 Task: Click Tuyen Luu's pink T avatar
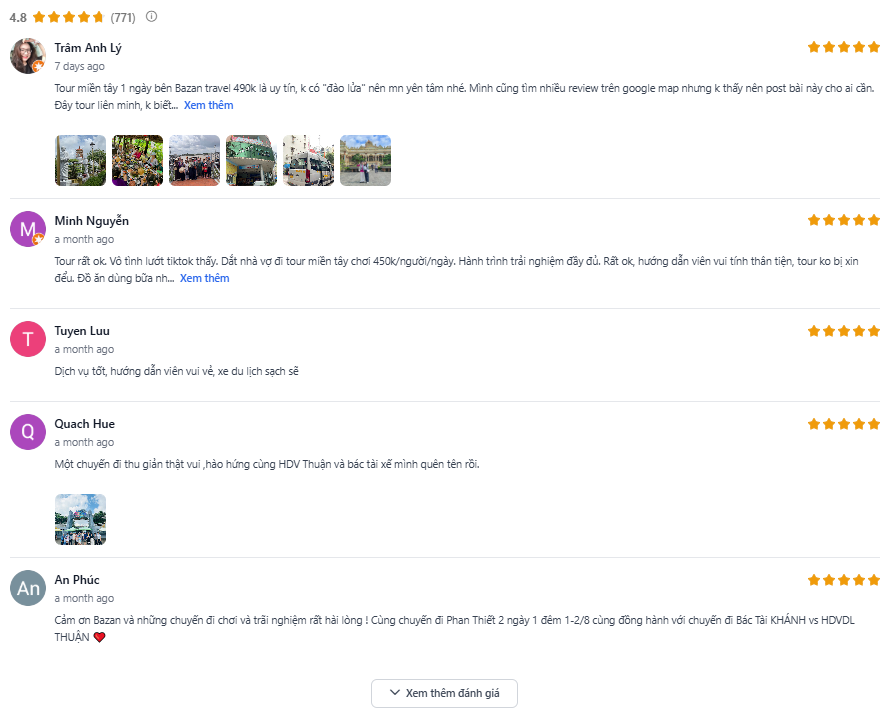point(28,339)
